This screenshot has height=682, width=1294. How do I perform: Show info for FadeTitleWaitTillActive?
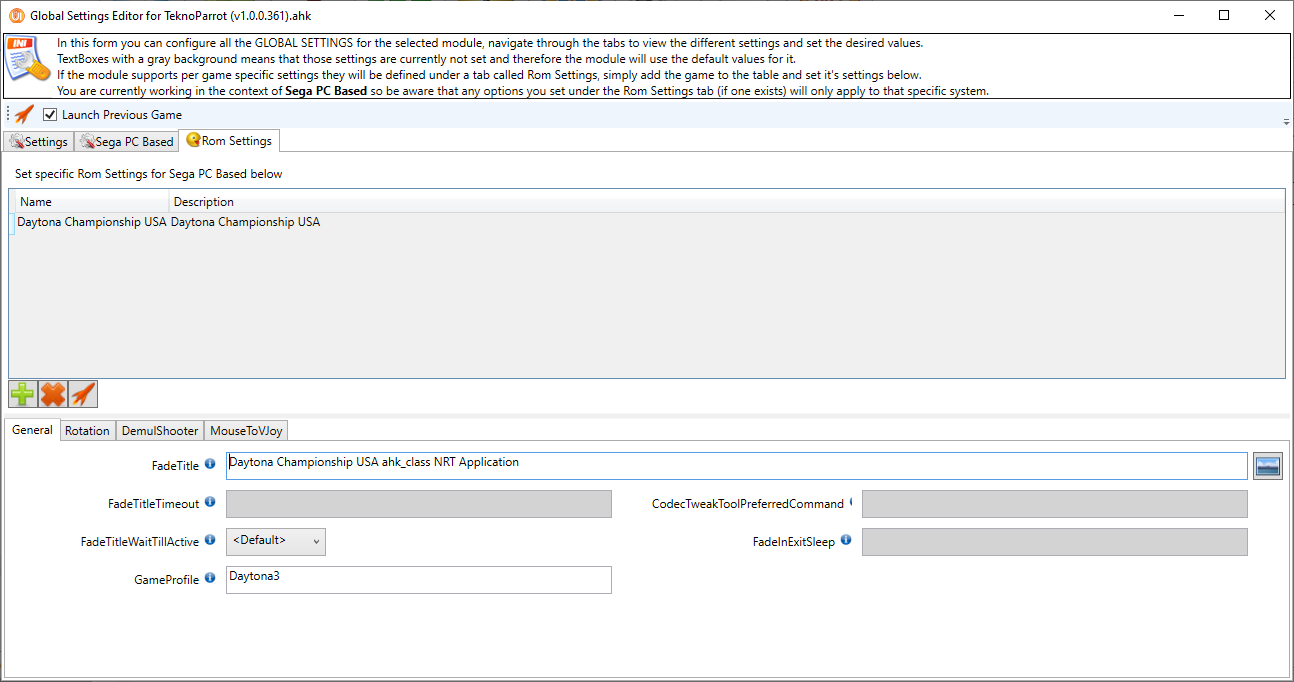coord(210,540)
